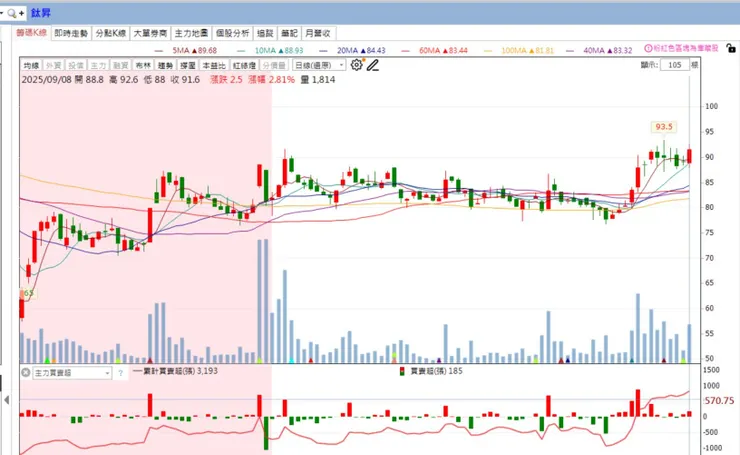The height and width of the screenshot is (455, 740).
Task: Click the 2025/09/08 date in quote line
Action: pos(46,79)
